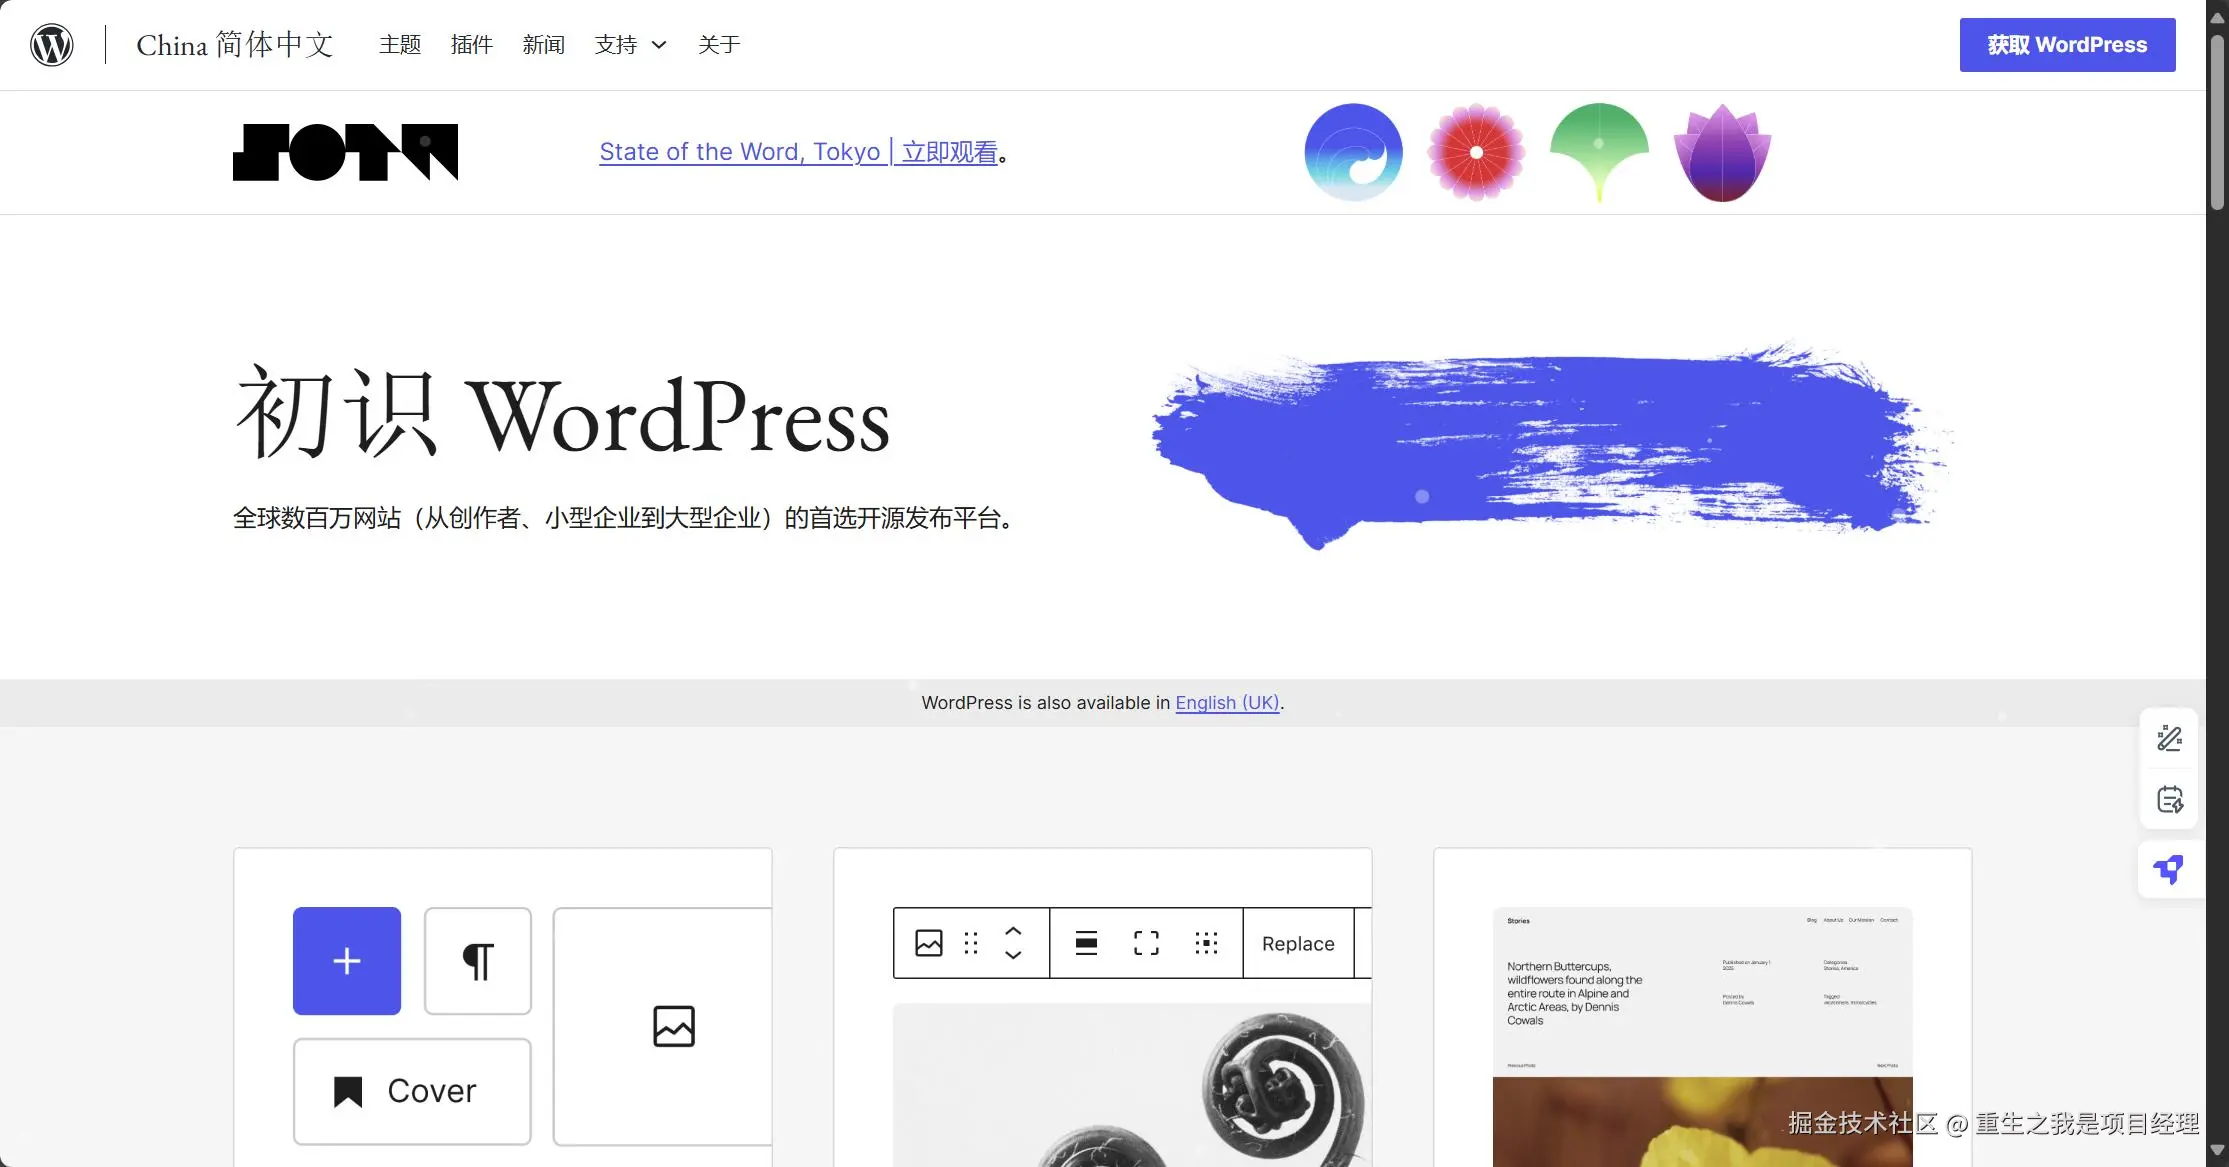Open the State of the Word Tokyo link
This screenshot has width=2229, height=1167.
tap(798, 152)
